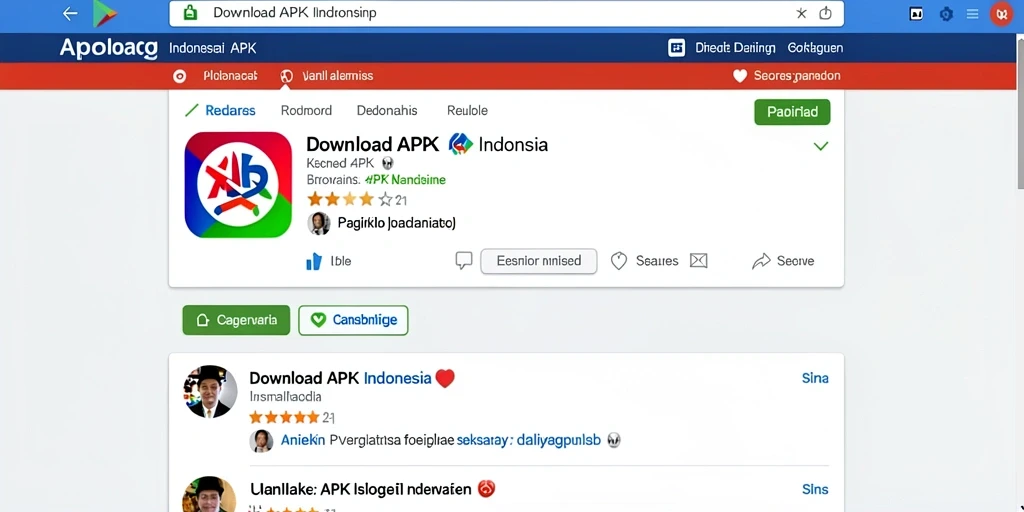The width and height of the screenshot is (1024, 512).
Task: Click the heart icon beside Seares
Action: pos(618,261)
